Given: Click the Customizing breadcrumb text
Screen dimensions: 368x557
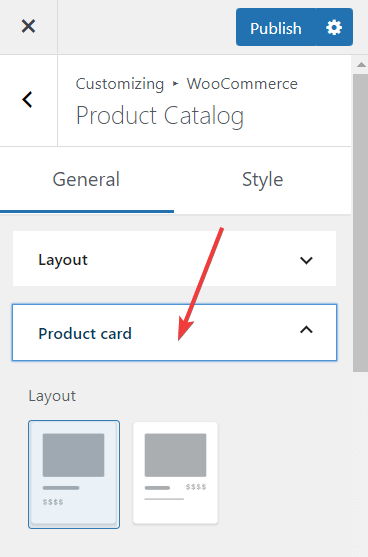Looking at the screenshot, I should click(120, 84).
